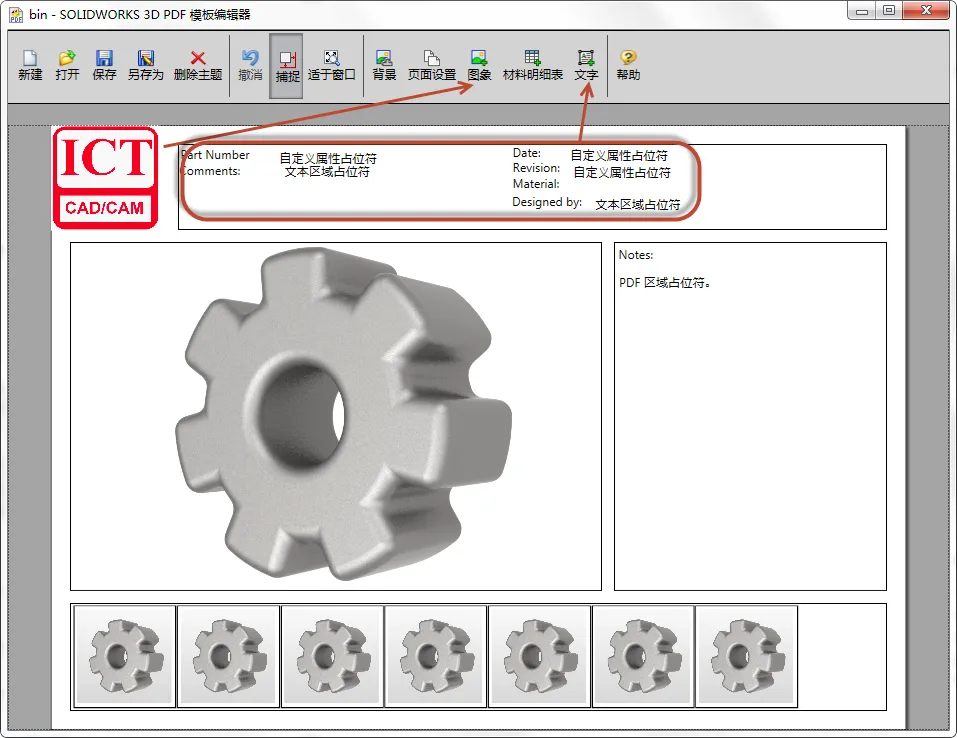Open the 背景 background tool
The height and width of the screenshot is (738, 957).
point(384,65)
